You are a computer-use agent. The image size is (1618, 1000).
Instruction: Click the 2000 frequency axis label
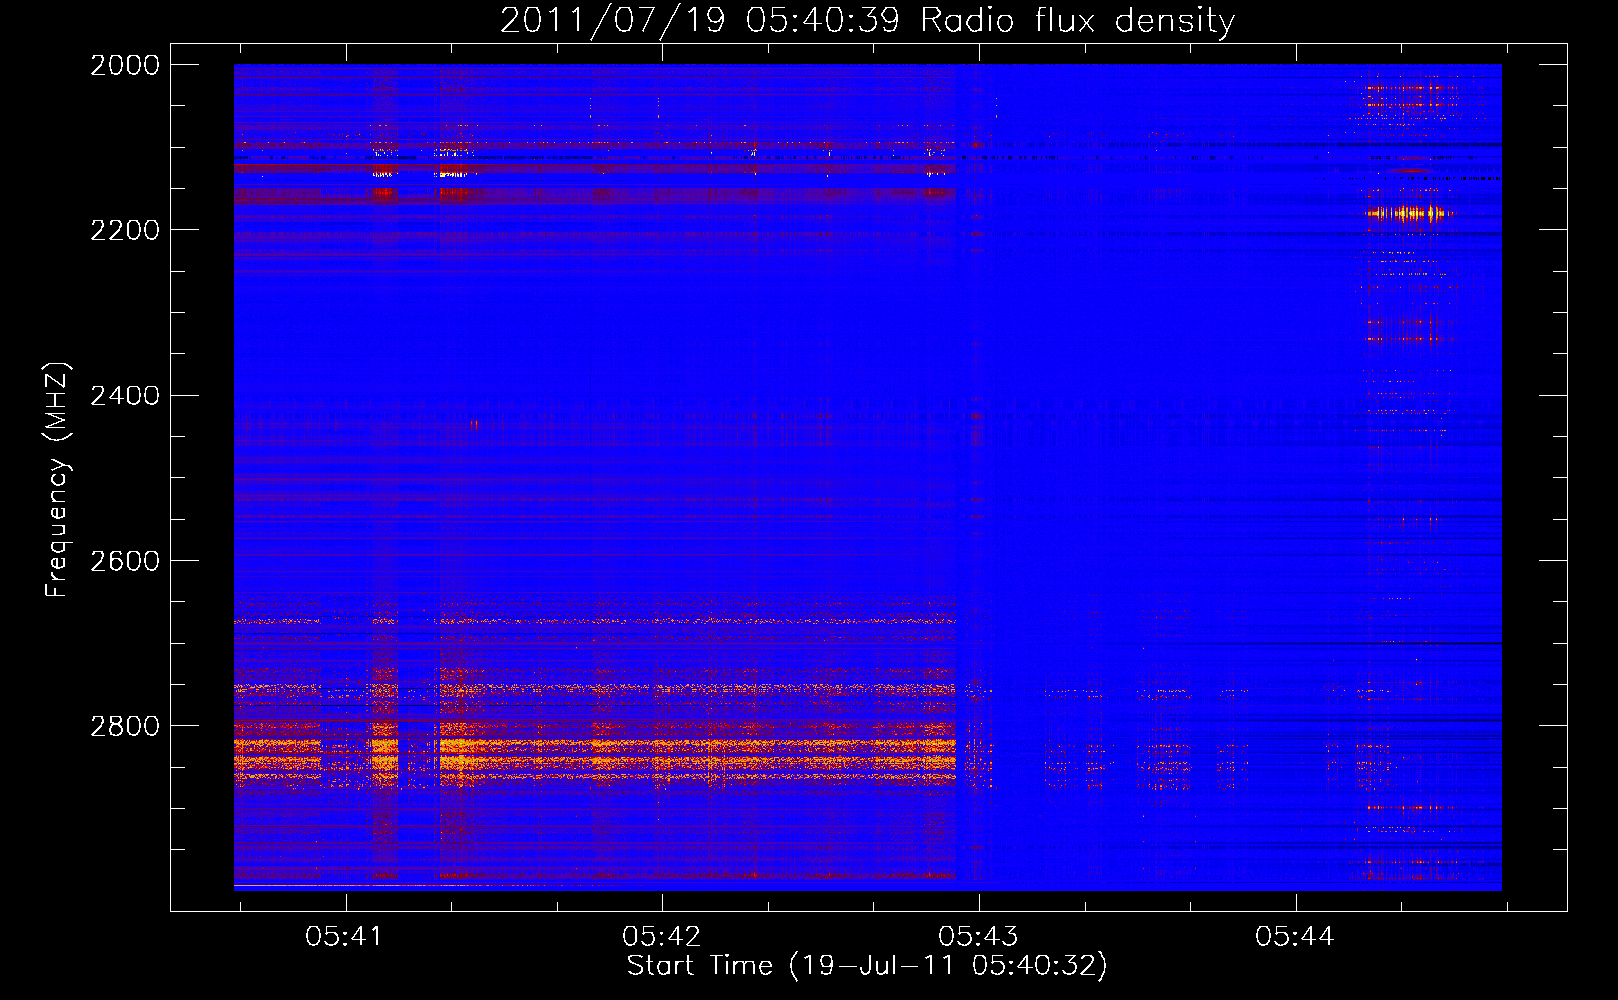125,65
